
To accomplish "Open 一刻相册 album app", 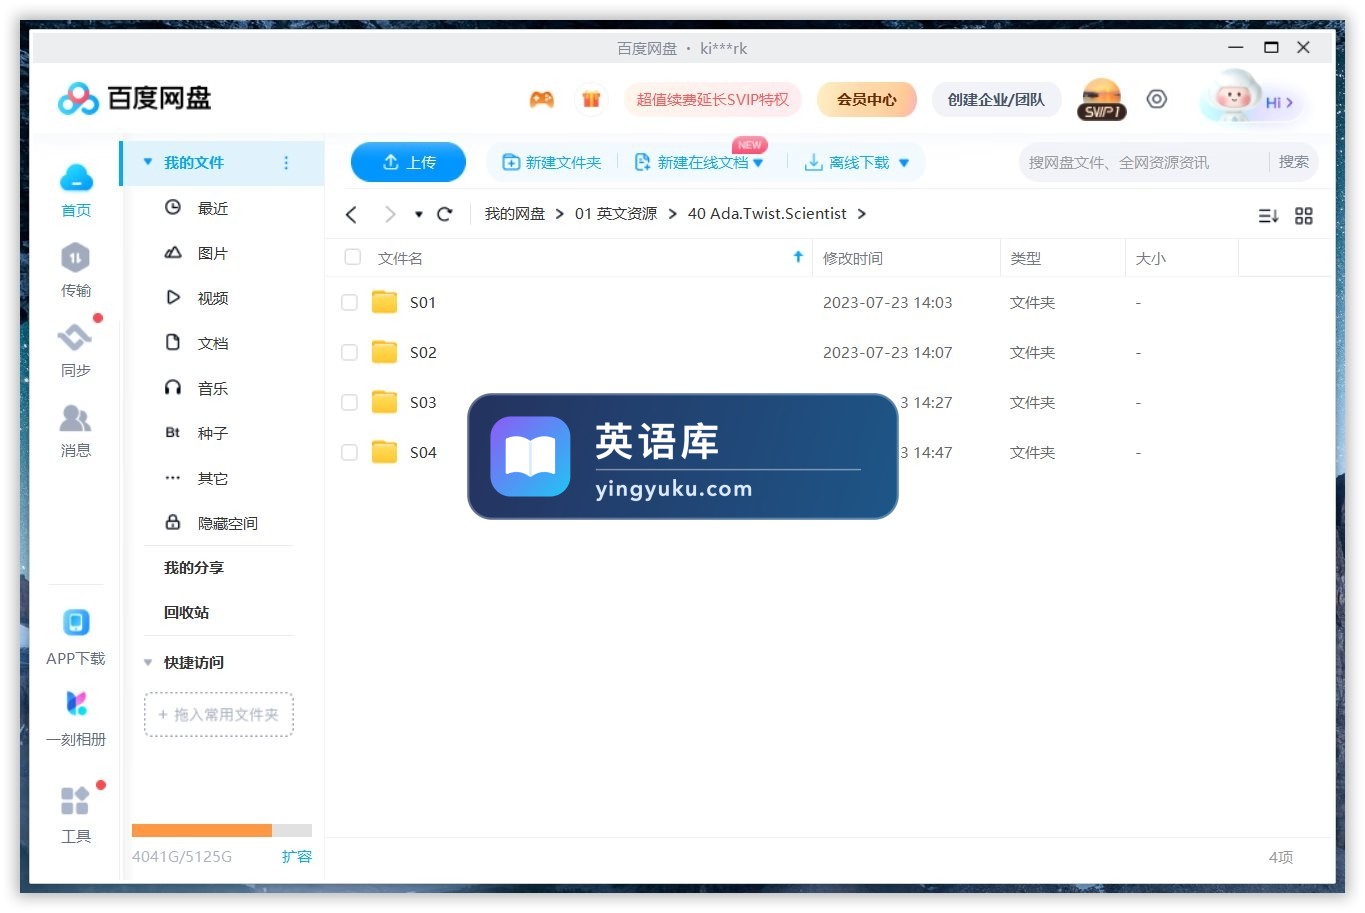I will coord(76,718).
